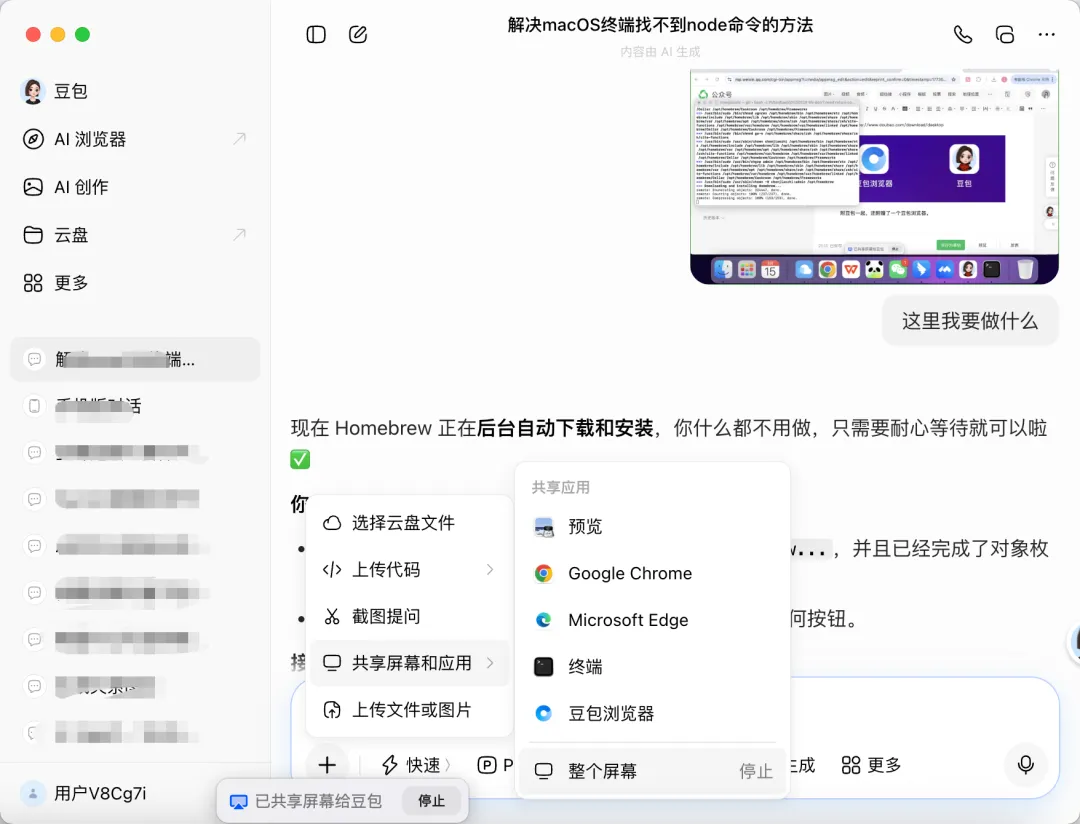Share the Google Chrome application

point(652,573)
